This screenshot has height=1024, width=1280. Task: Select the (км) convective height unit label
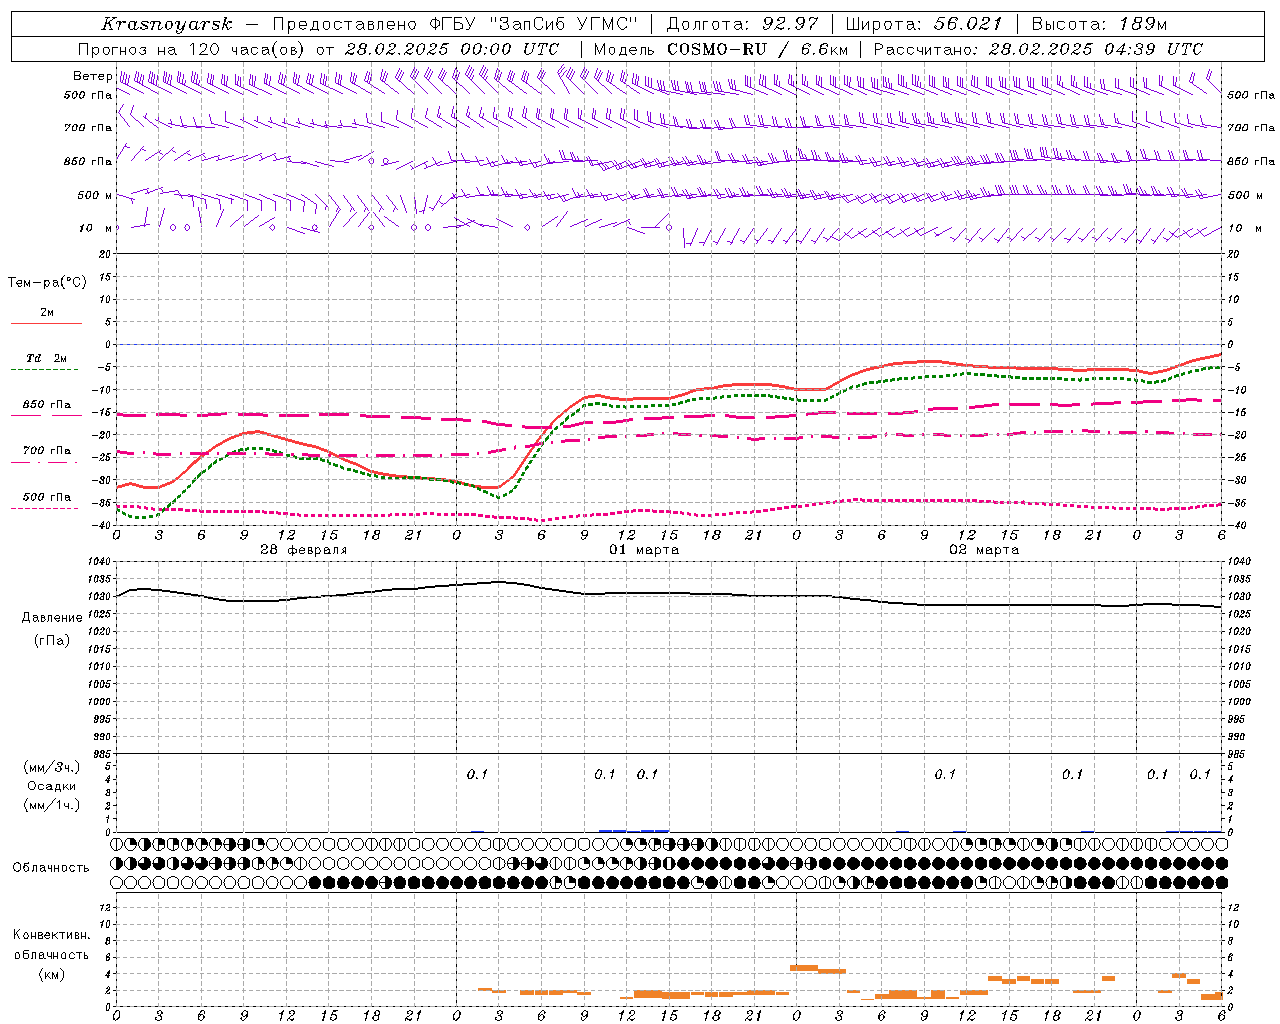click(52, 973)
